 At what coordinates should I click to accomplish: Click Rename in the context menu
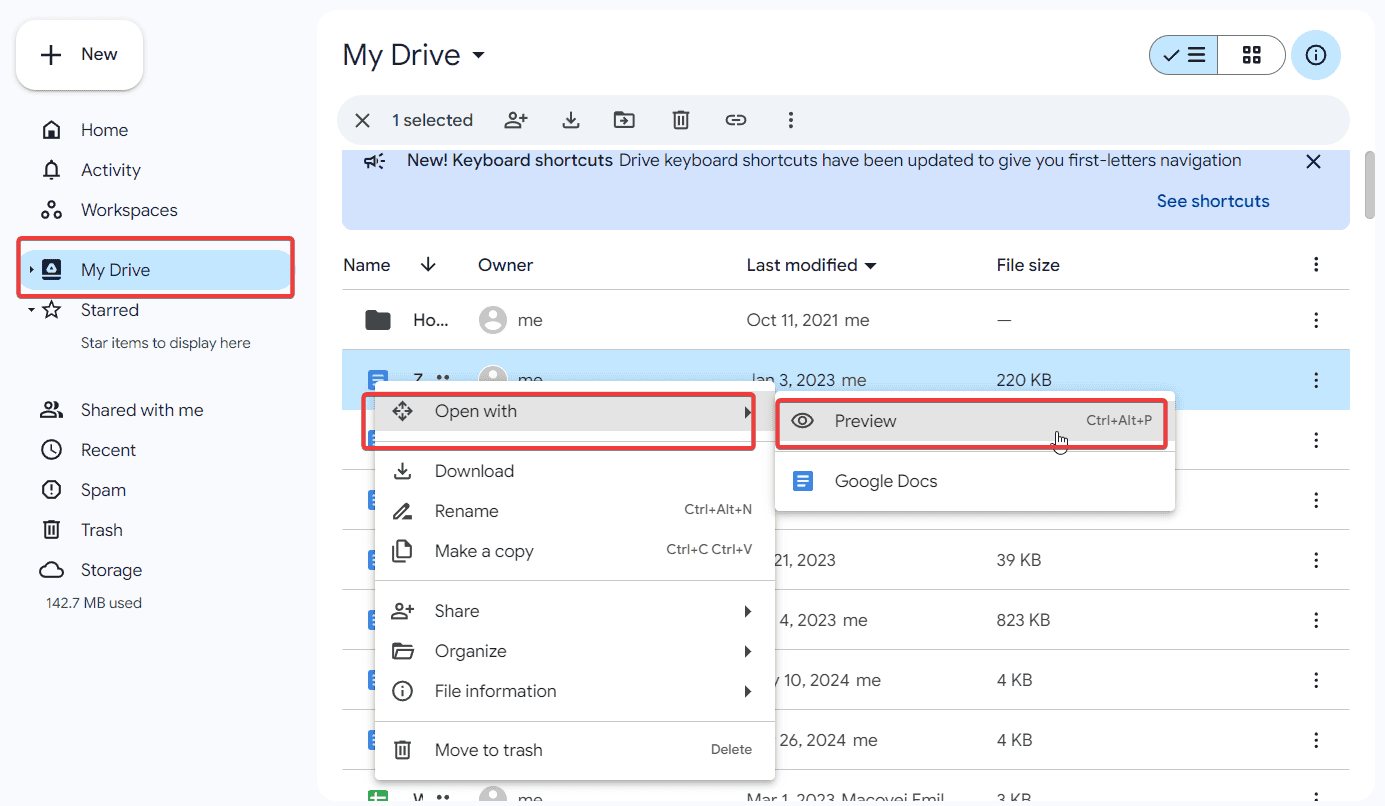pos(466,510)
